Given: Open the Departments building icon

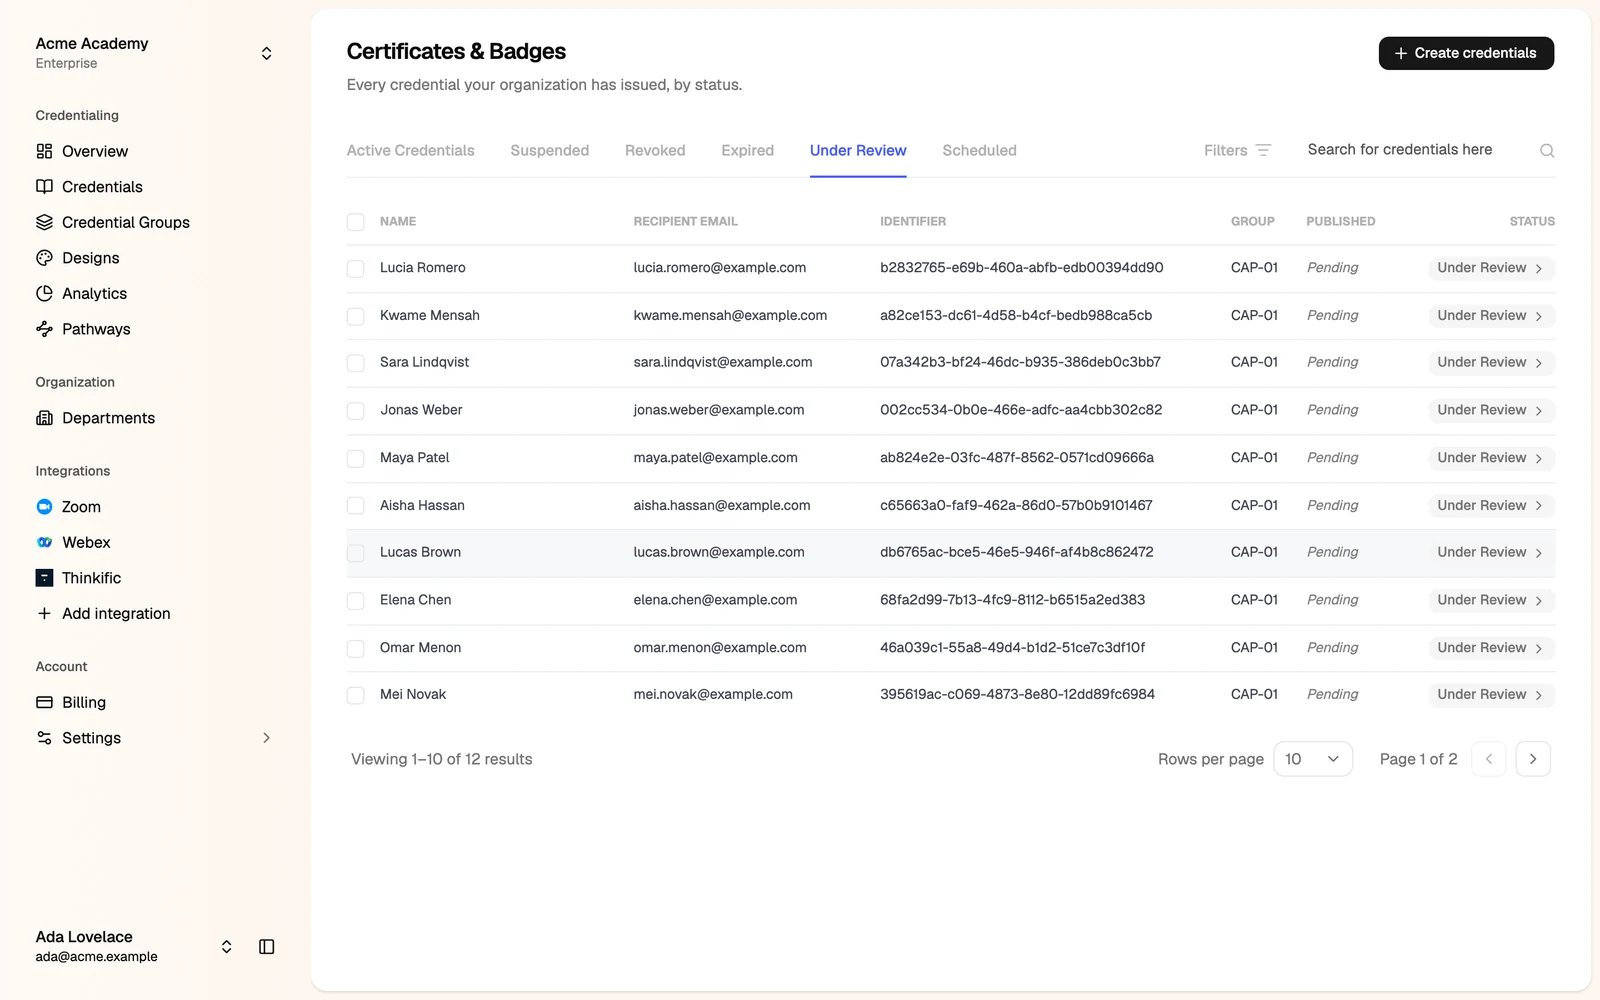Looking at the screenshot, I should click(44, 418).
